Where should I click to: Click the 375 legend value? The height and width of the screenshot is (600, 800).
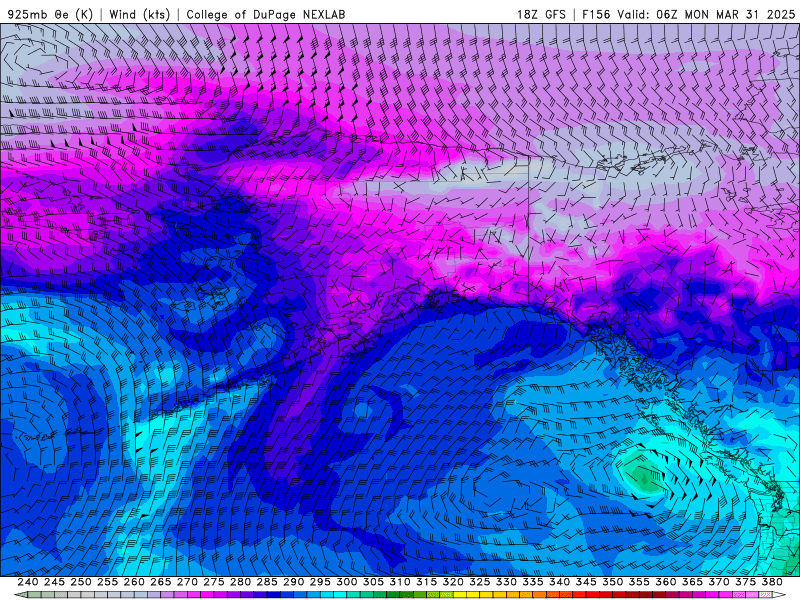(745, 582)
